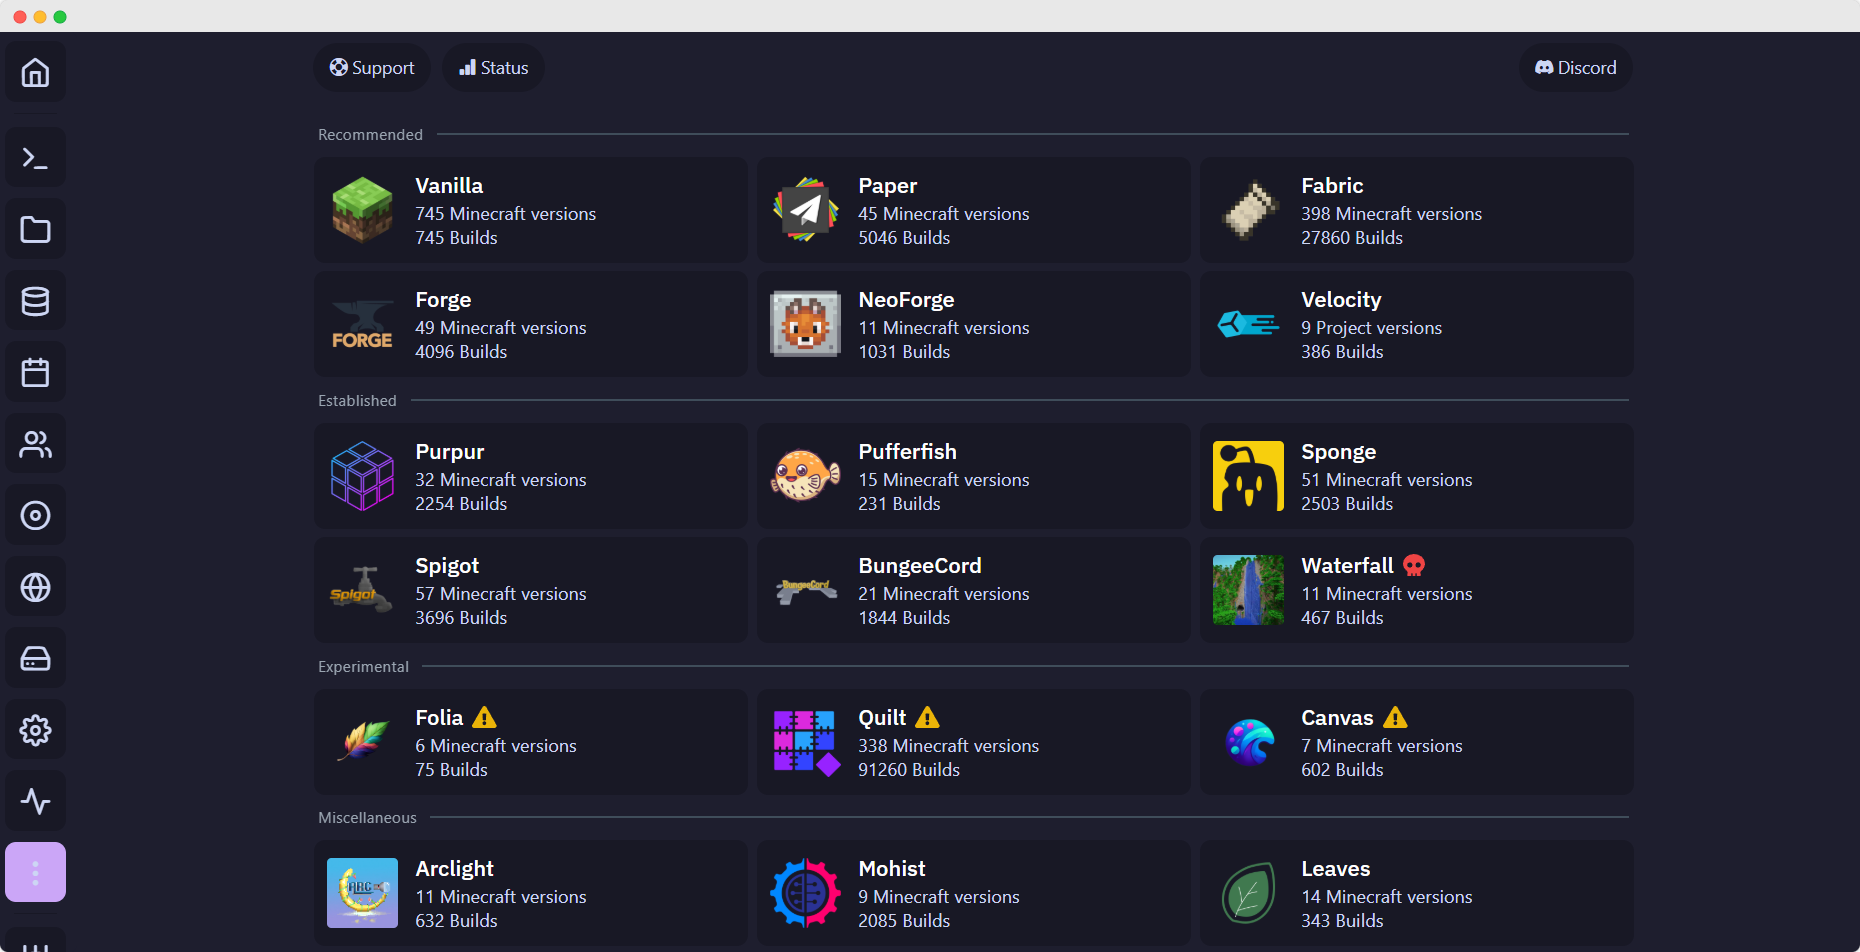Click the Arclight logo thumbnail

(x=362, y=893)
